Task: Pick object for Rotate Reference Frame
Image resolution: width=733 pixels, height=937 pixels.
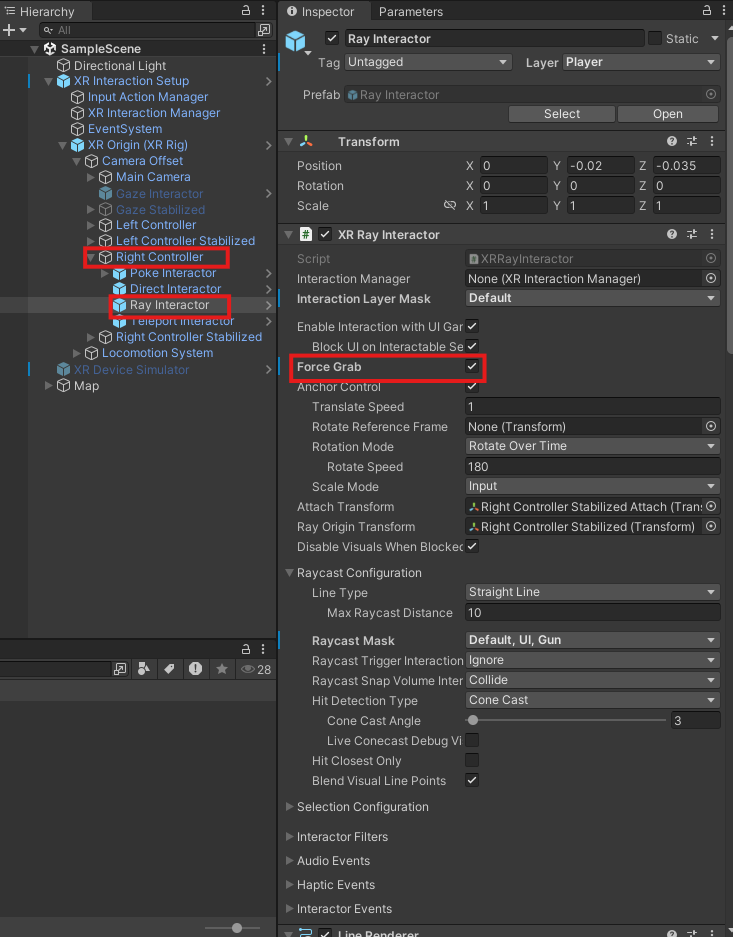Action: (711, 426)
